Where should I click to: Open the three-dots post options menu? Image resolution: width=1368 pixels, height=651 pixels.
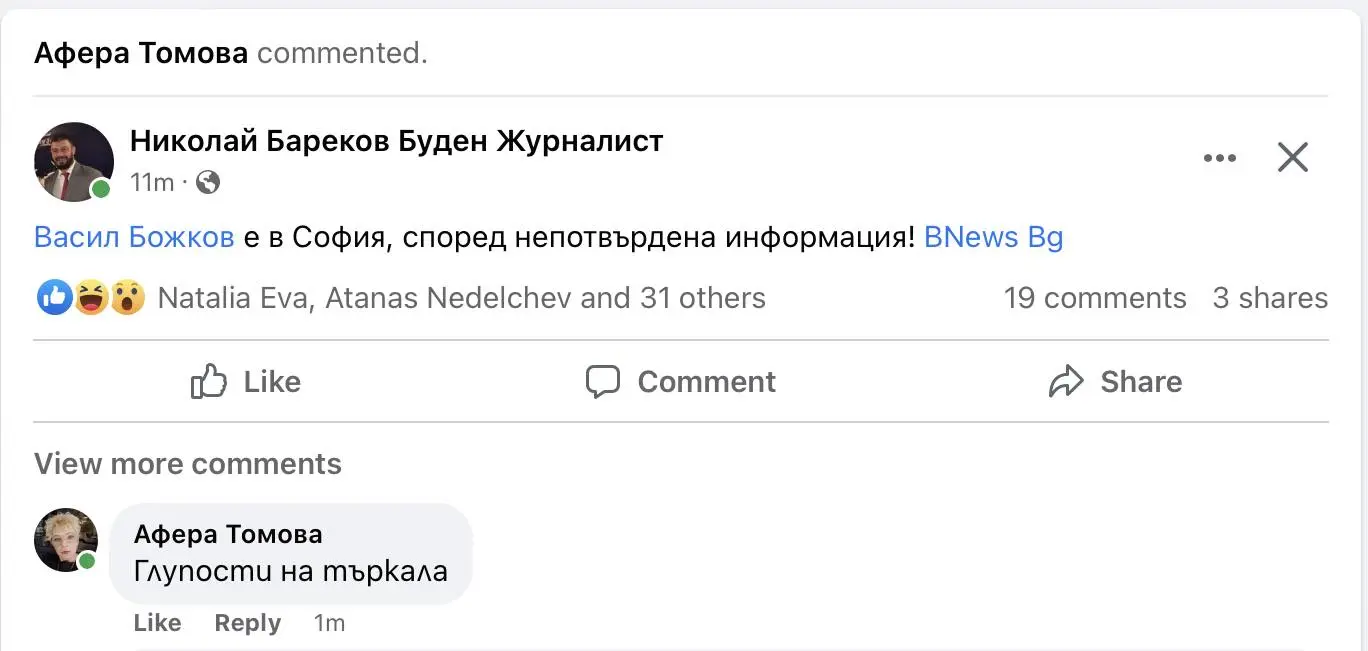point(1219,158)
